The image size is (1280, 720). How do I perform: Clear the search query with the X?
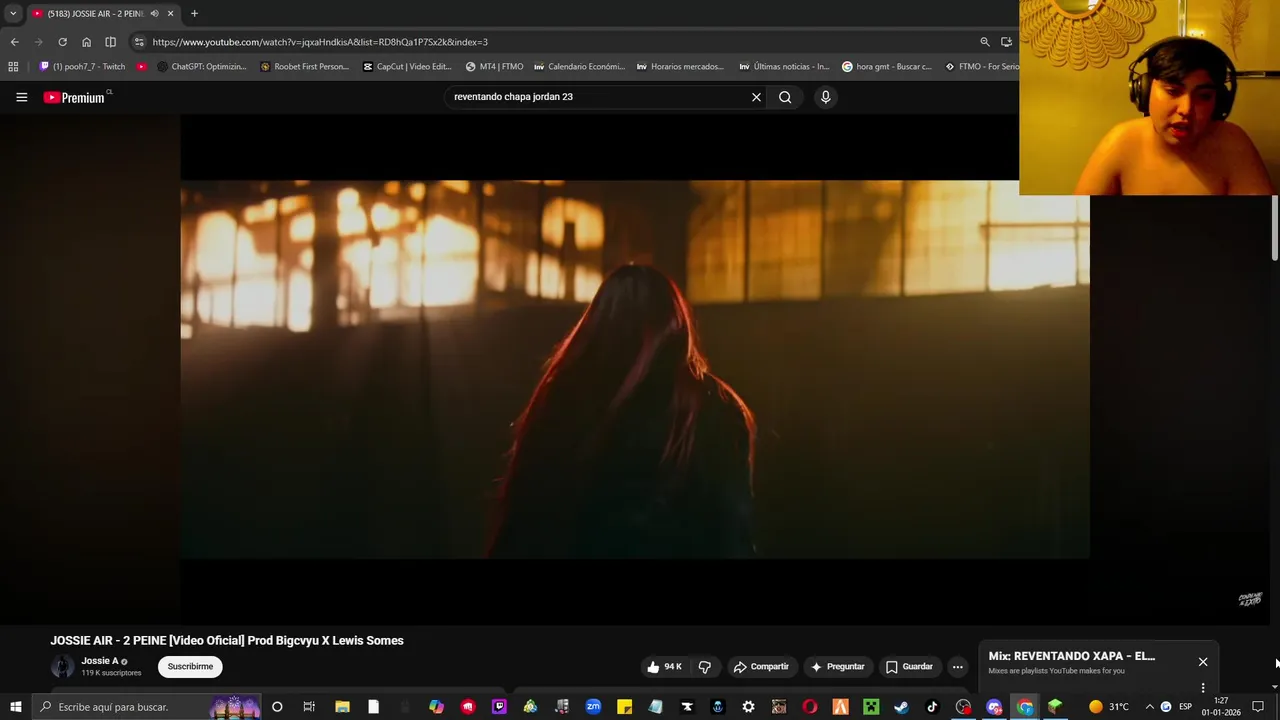click(x=756, y=97)
